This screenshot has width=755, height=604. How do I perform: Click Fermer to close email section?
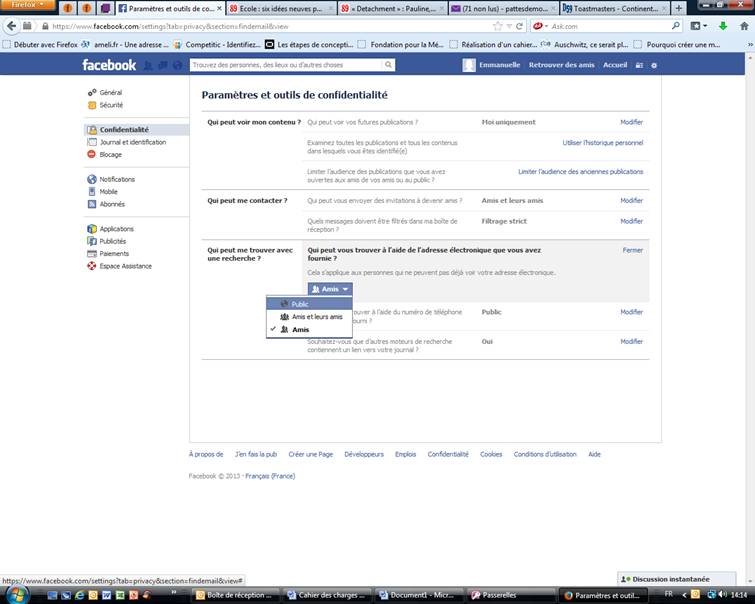tap(633, 250)
